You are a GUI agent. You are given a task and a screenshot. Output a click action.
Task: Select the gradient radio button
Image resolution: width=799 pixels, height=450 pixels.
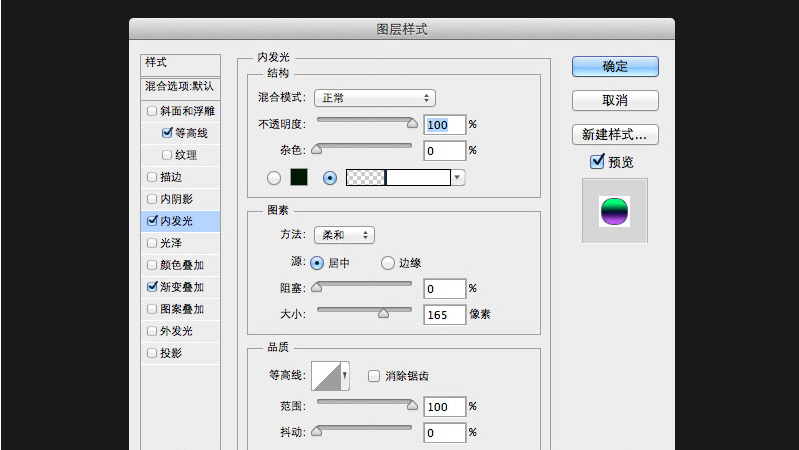[x=330, y=177]
